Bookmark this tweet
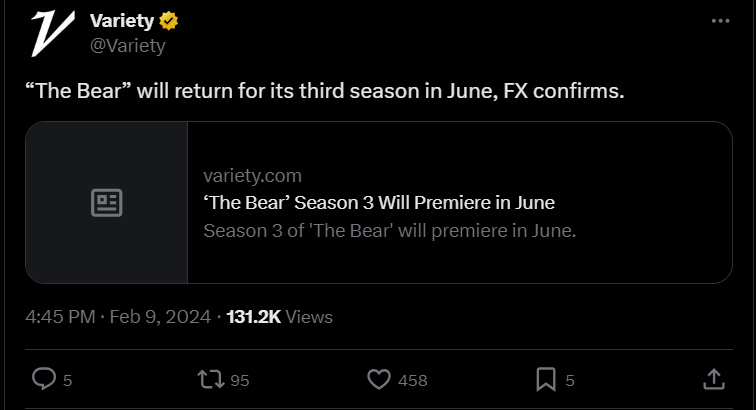 (x=545, y=379)
